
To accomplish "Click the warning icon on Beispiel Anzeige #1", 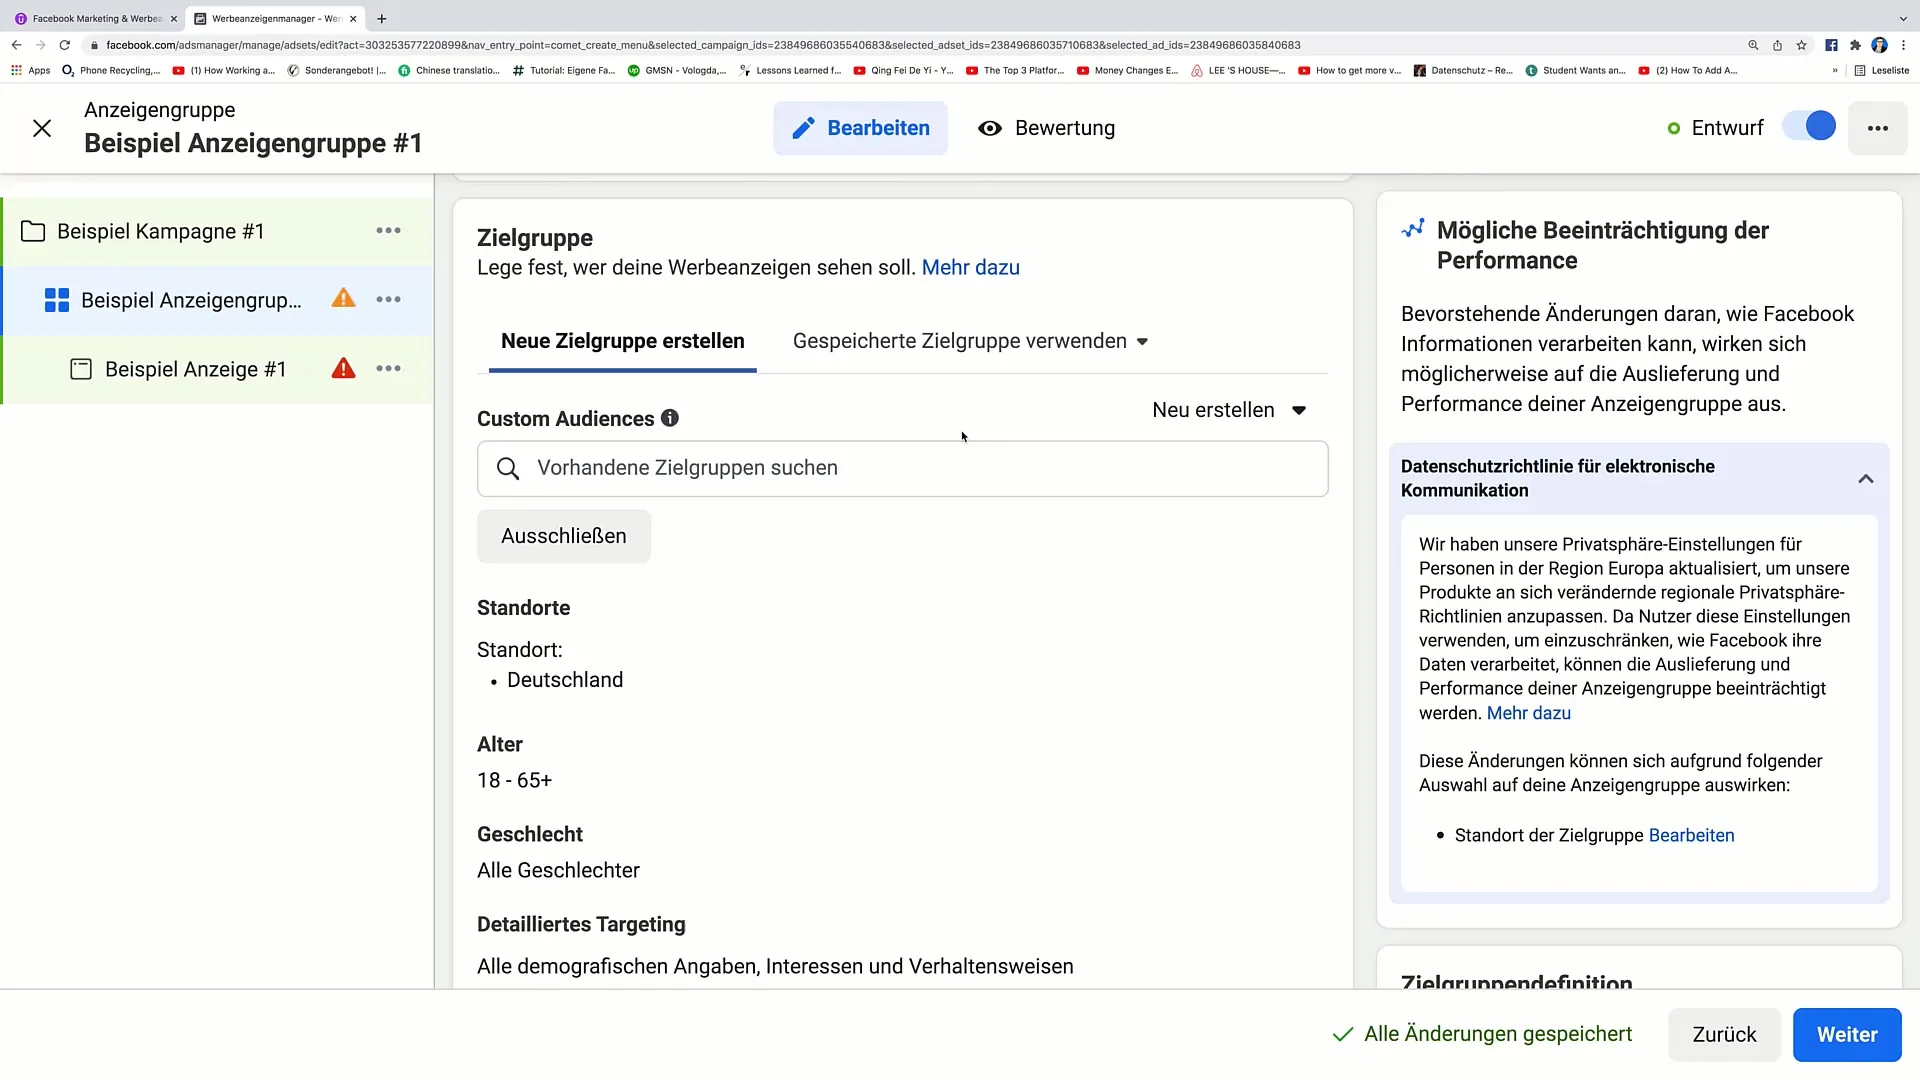I will (344, 368).
